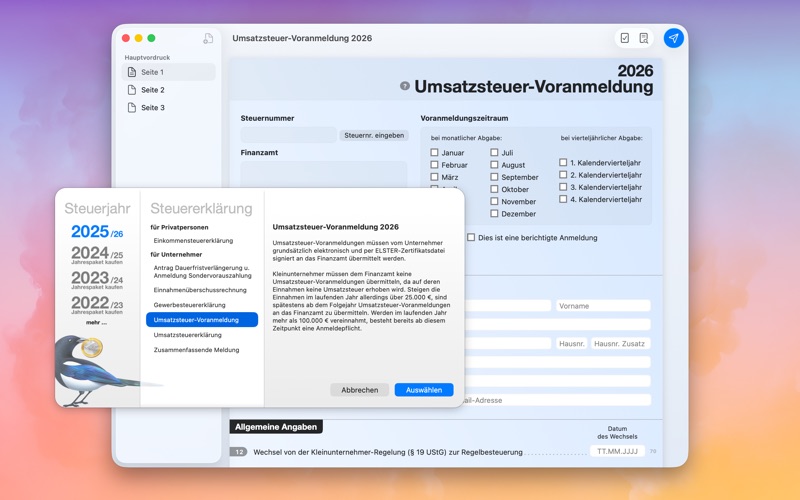
Task: Select Einnahmenüberschussrechnung entry
Action: pos(200,290)
